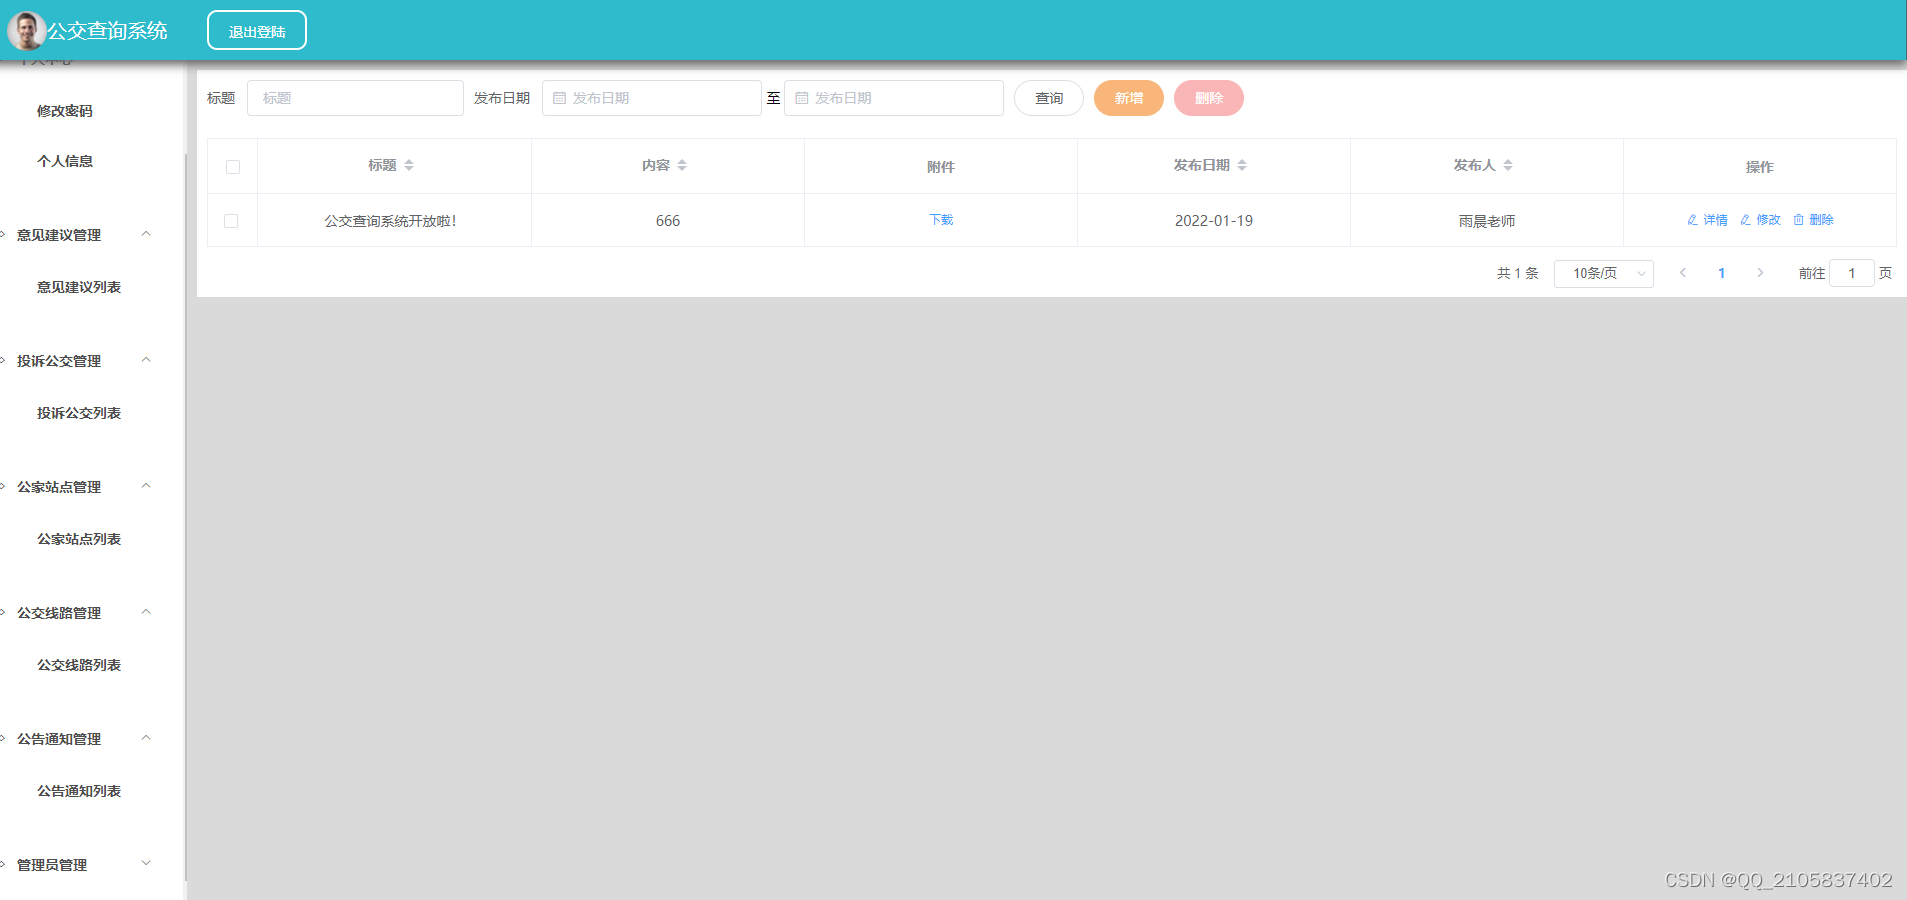Sort table by the 内容 column arrows
The height and width of the screenshot is (900, 1907).
[682, 166]
